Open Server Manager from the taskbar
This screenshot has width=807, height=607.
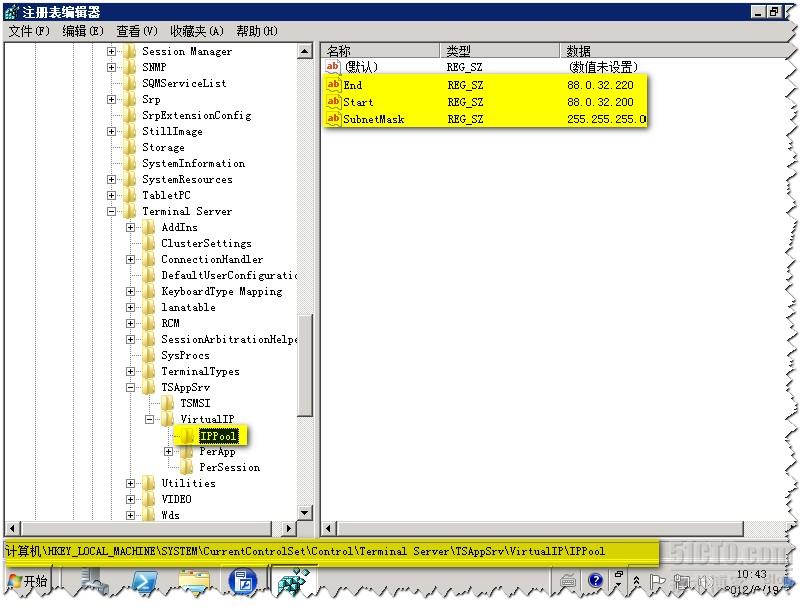[x=94, y=582]
